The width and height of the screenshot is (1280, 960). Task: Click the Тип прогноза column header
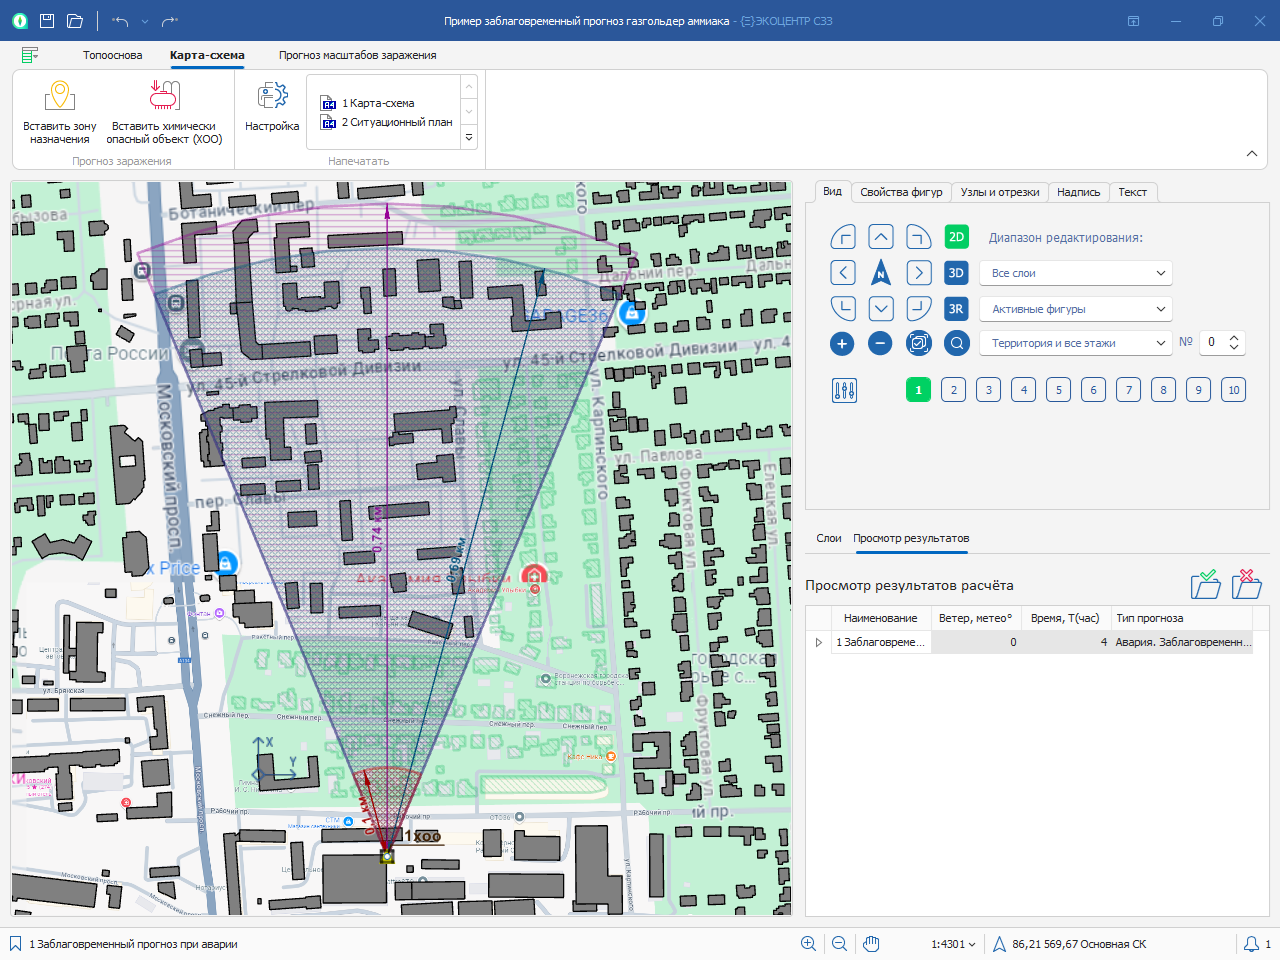(1181, 618)
